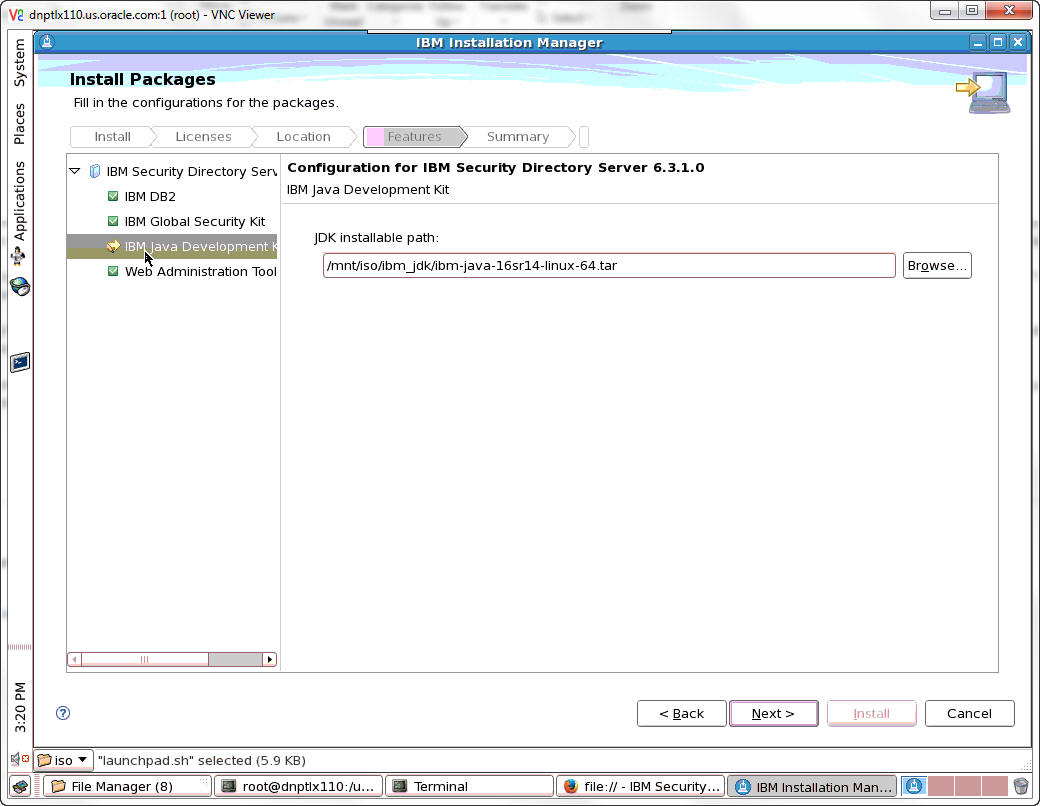
Task: Open the iso location dropdown in File Manager
Action: (x=64, y=760)
